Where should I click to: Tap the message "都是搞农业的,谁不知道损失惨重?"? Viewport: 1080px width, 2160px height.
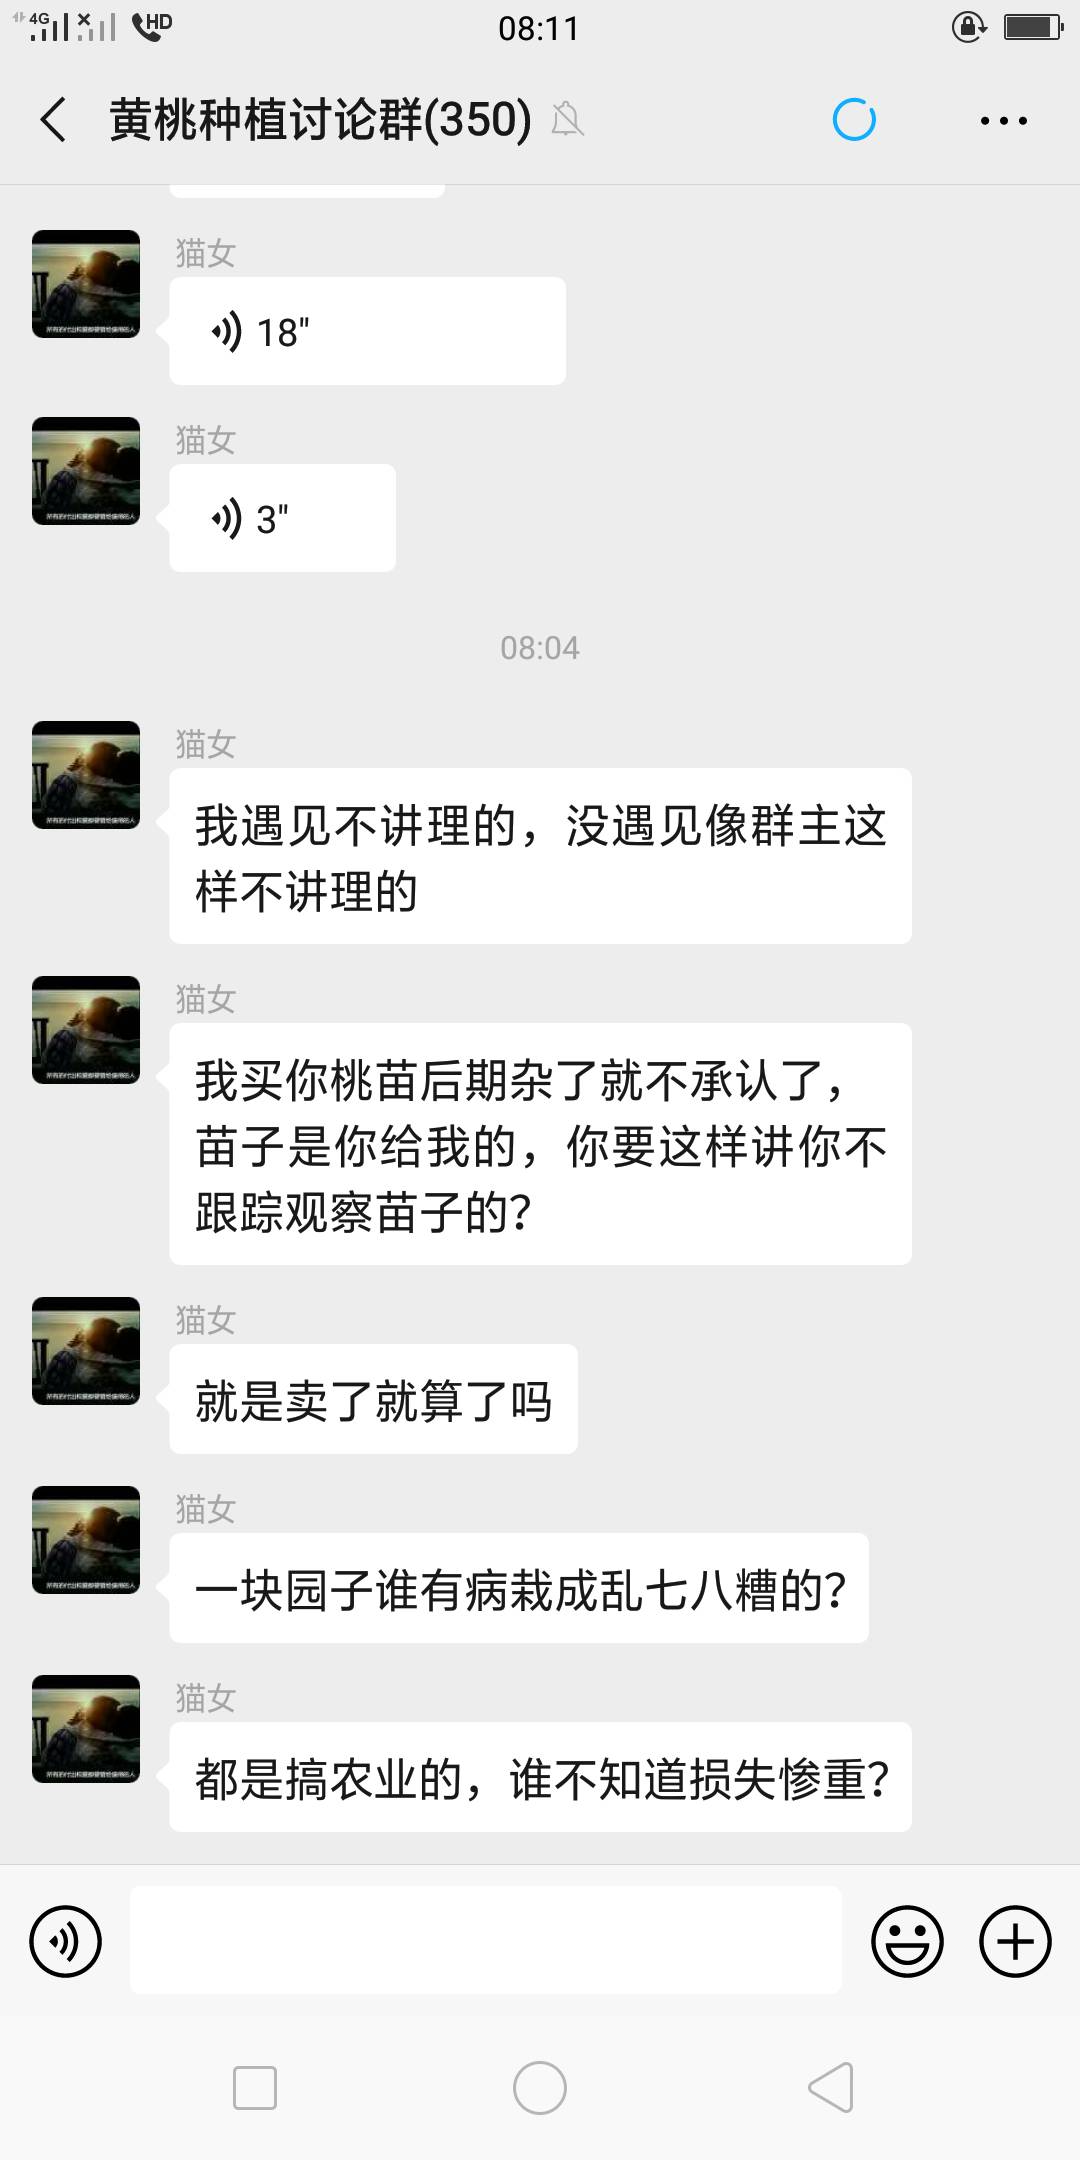(540, 1777)
